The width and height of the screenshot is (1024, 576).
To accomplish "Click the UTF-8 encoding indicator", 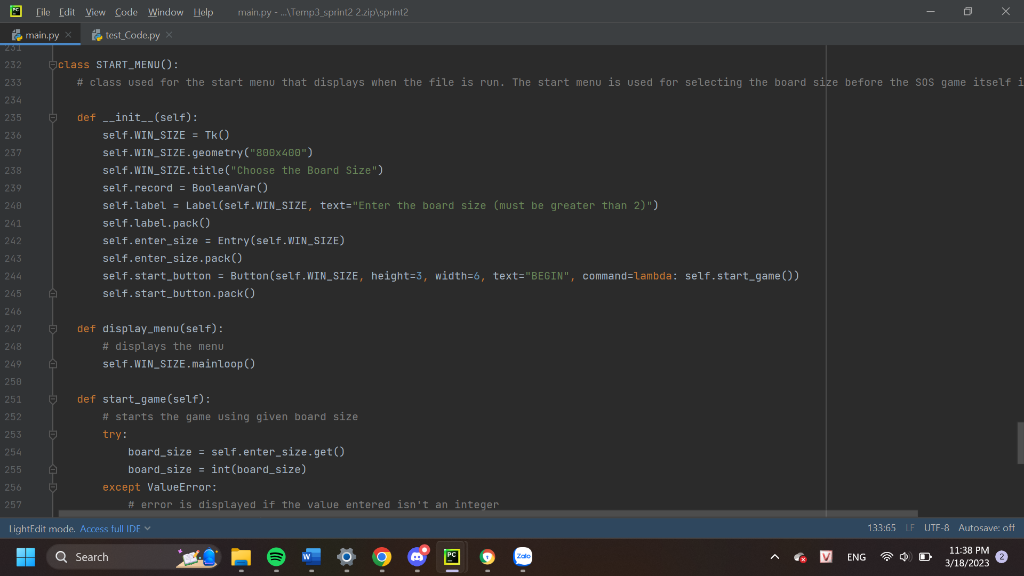I will 936,528.
